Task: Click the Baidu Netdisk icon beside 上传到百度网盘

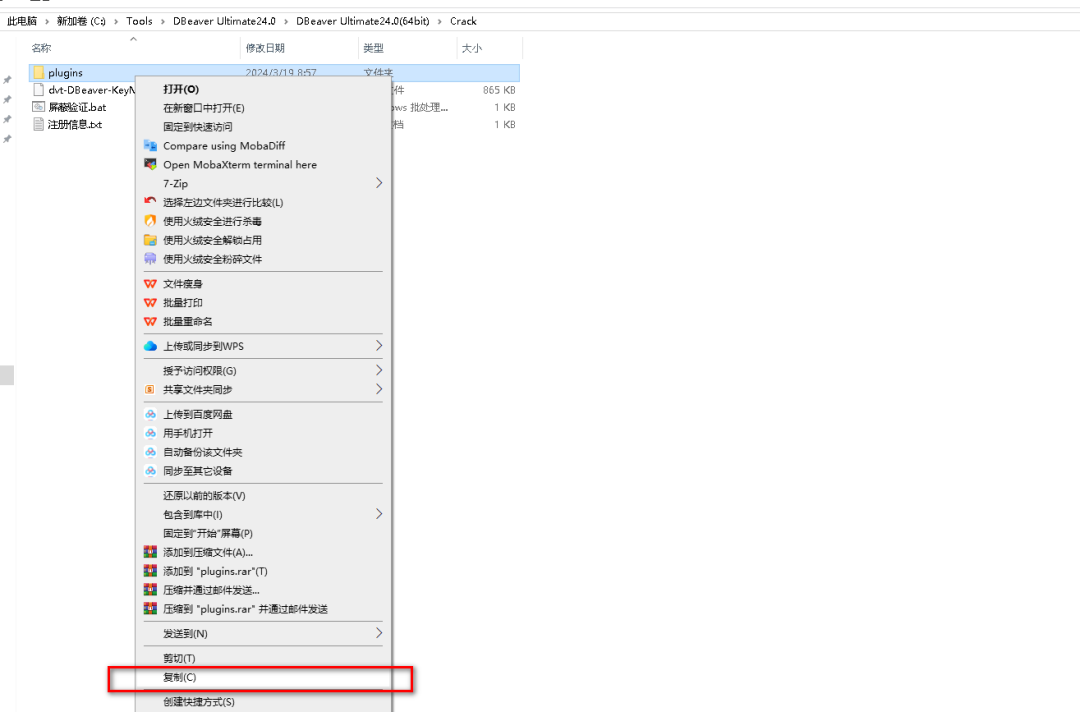Action: click(x=150, y=414)
